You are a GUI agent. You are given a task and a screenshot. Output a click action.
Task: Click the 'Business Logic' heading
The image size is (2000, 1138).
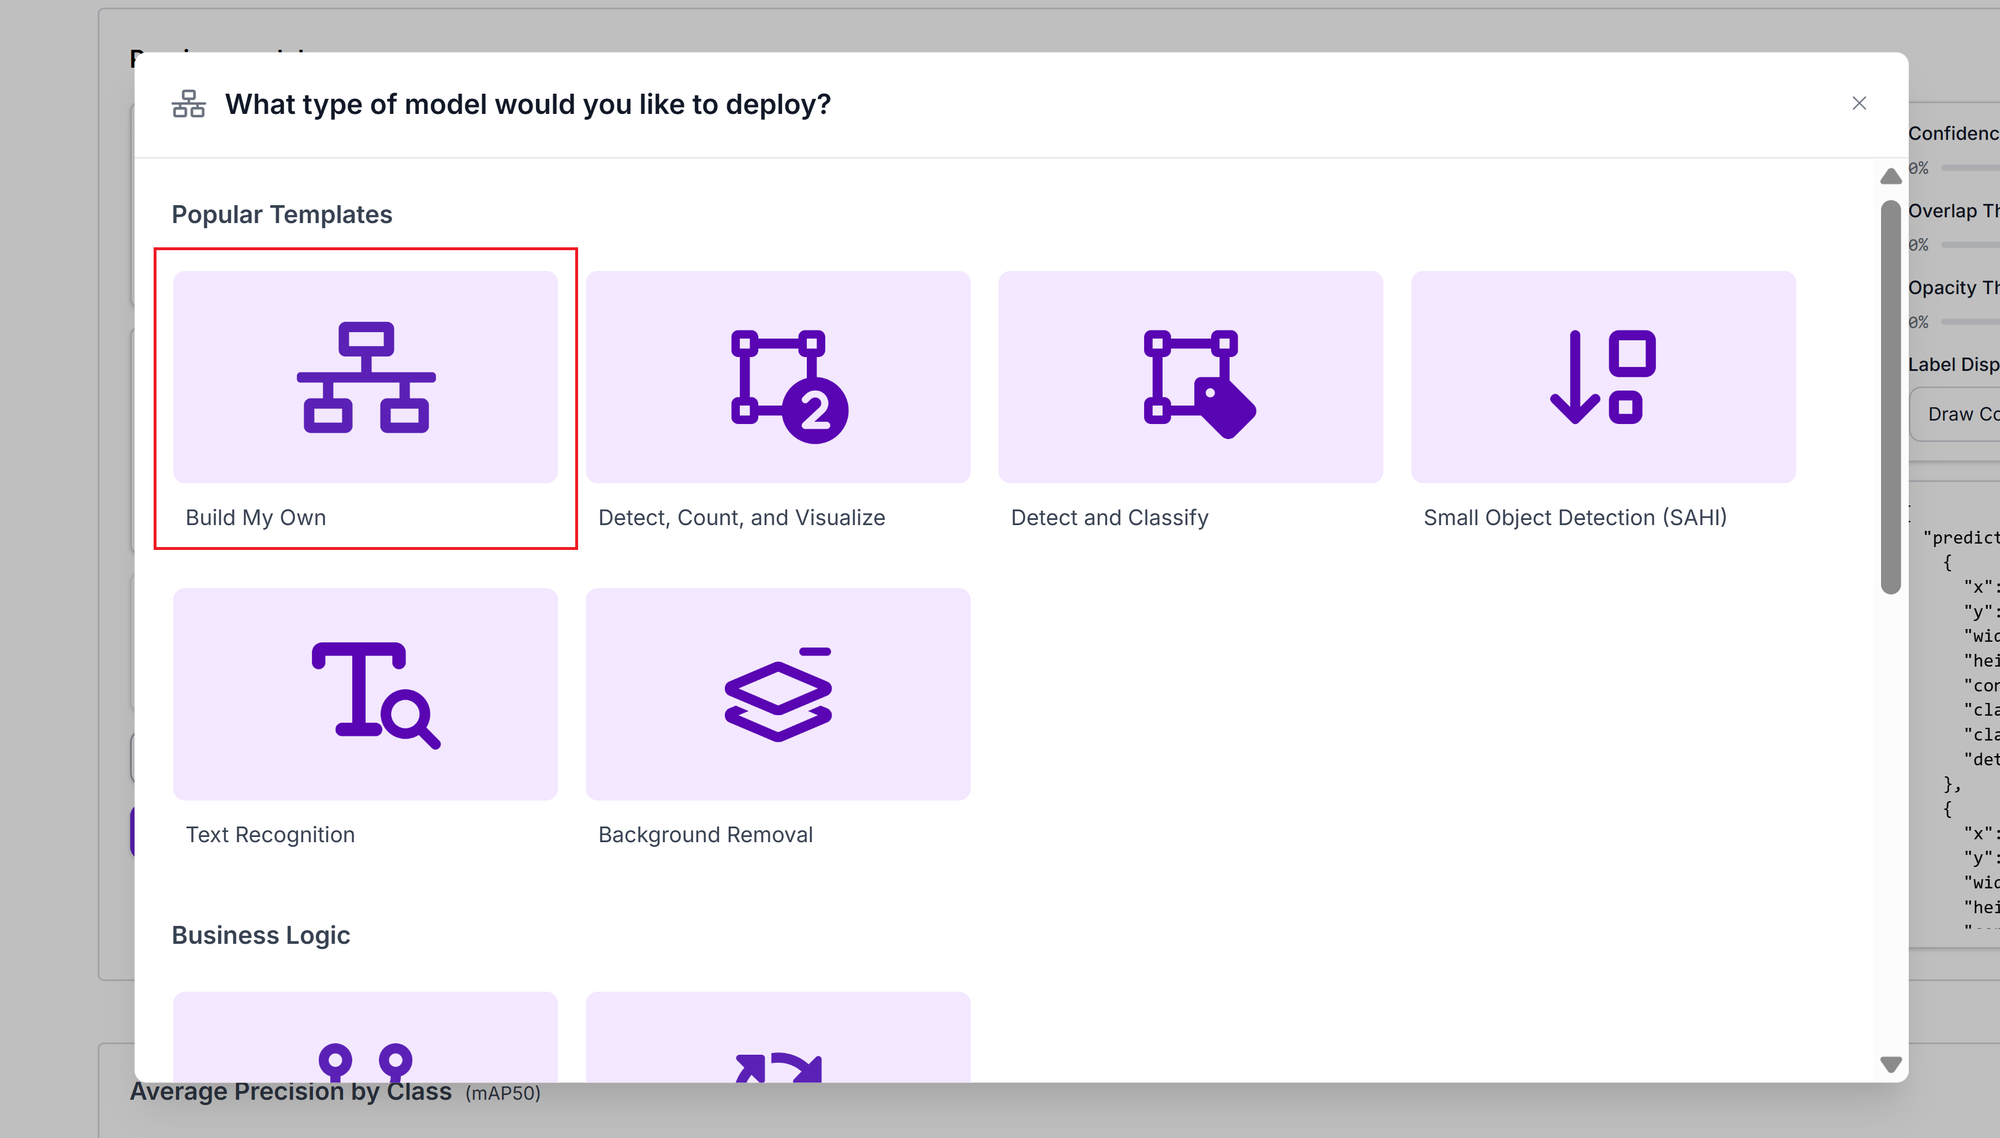(x=261, y=935)
